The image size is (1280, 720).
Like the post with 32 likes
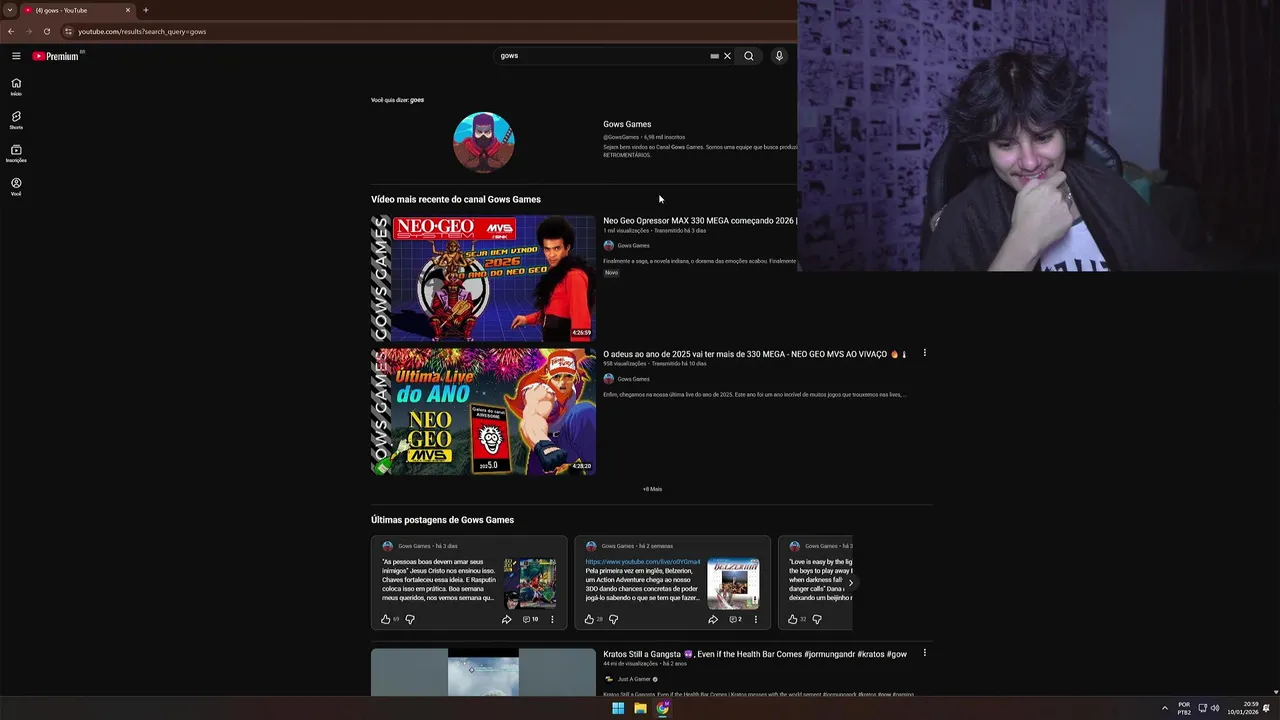792,619
